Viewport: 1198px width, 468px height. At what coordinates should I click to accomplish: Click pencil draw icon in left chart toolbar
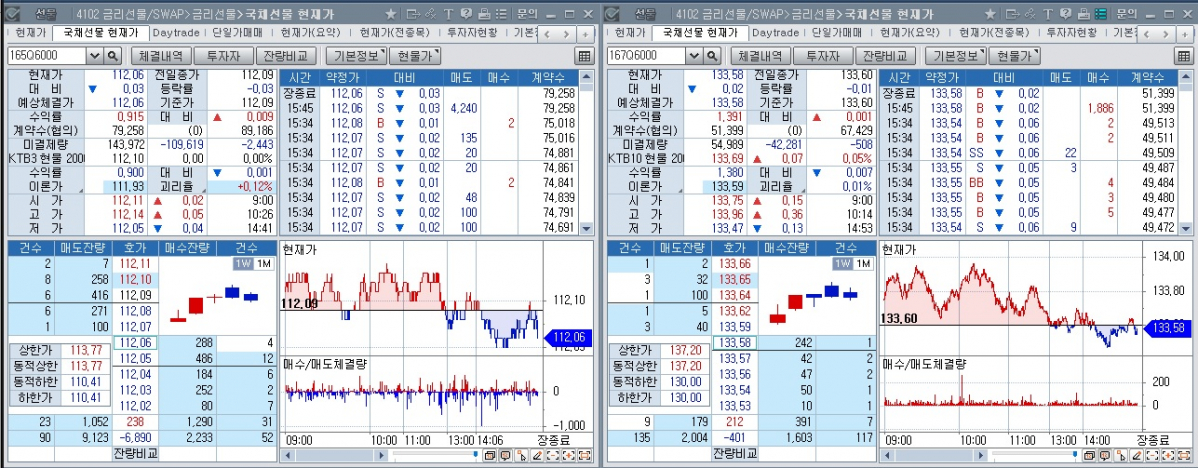click(x=538, y=455)
